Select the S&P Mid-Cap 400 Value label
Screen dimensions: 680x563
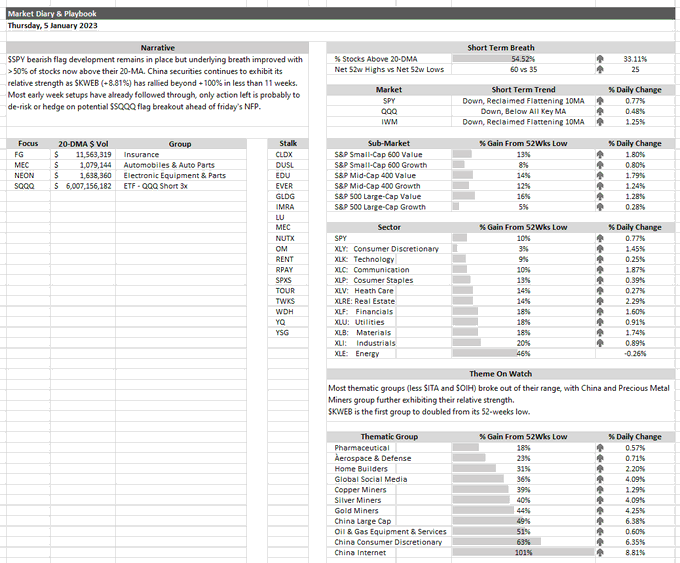pyautogui.click(x=375, y=175)
